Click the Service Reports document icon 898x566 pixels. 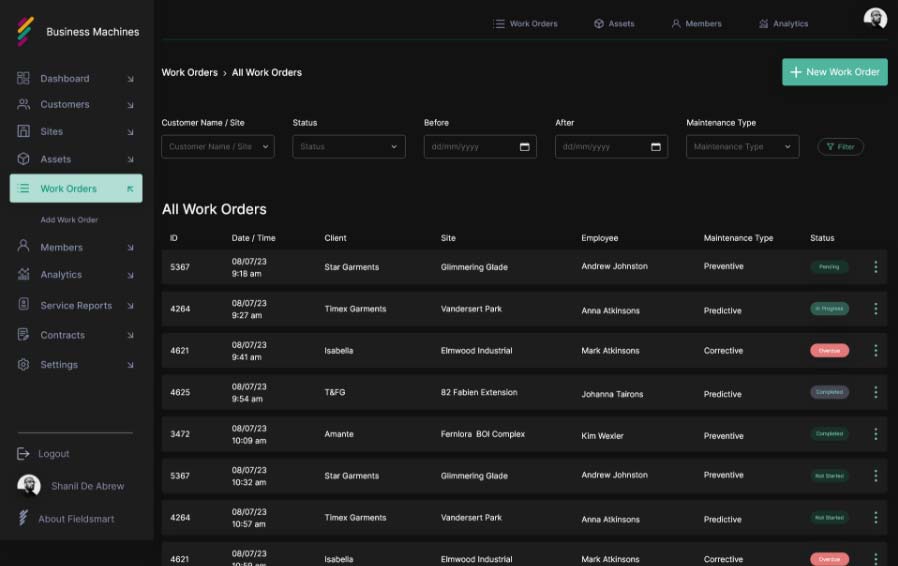tap(23, 304)
